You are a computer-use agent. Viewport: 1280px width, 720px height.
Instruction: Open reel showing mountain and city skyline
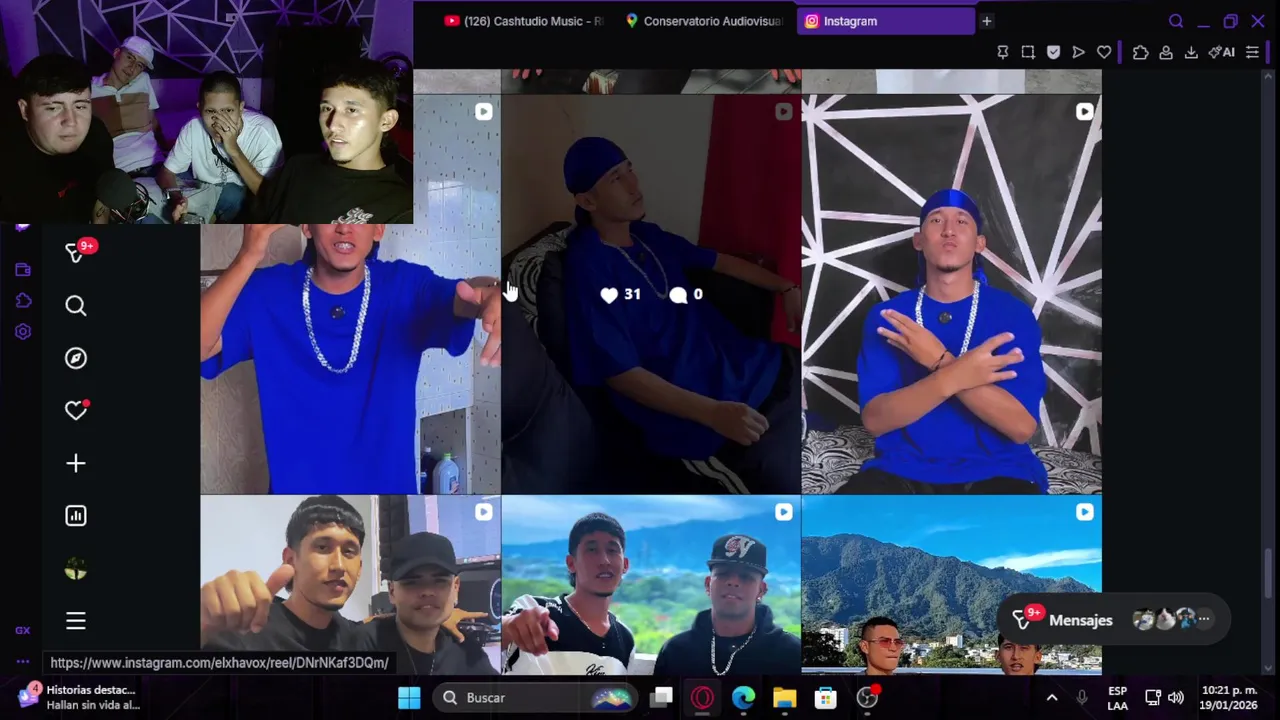coord(951,585)
